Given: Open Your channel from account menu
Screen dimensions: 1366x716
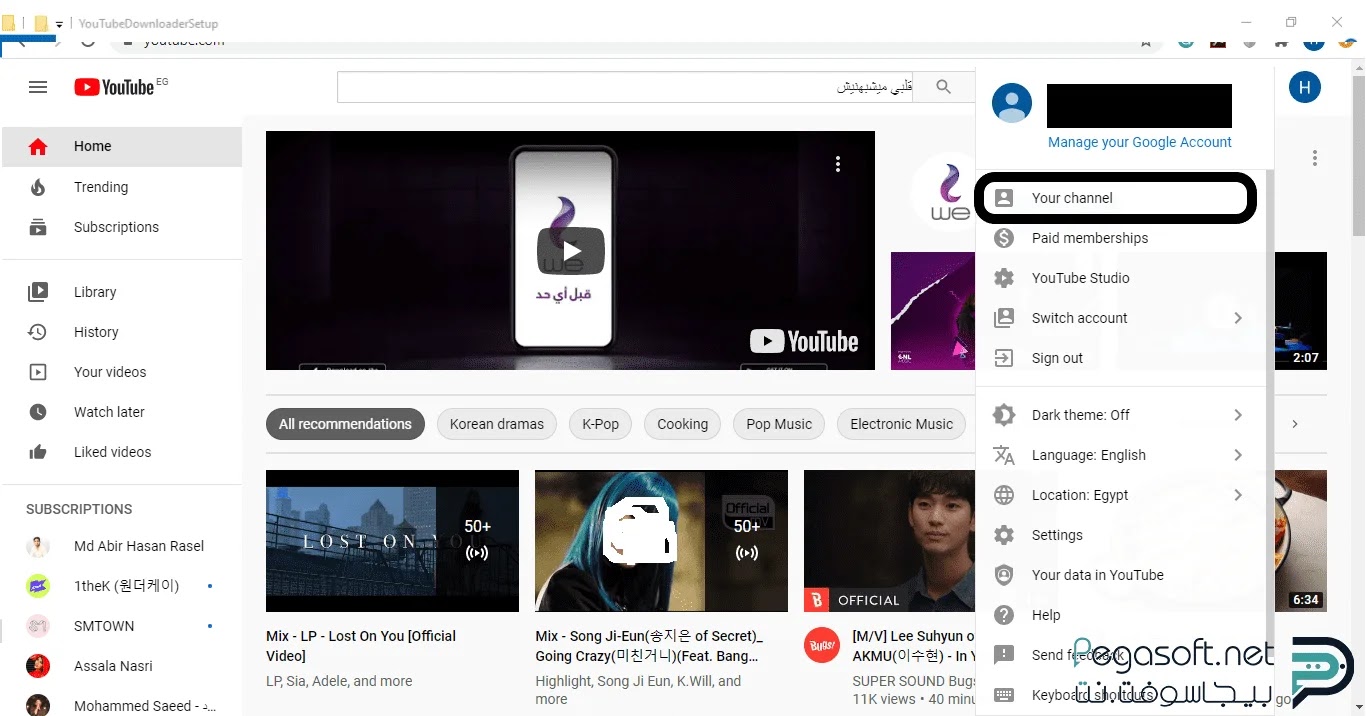Looking at the screenshot, I should 1117,198.
